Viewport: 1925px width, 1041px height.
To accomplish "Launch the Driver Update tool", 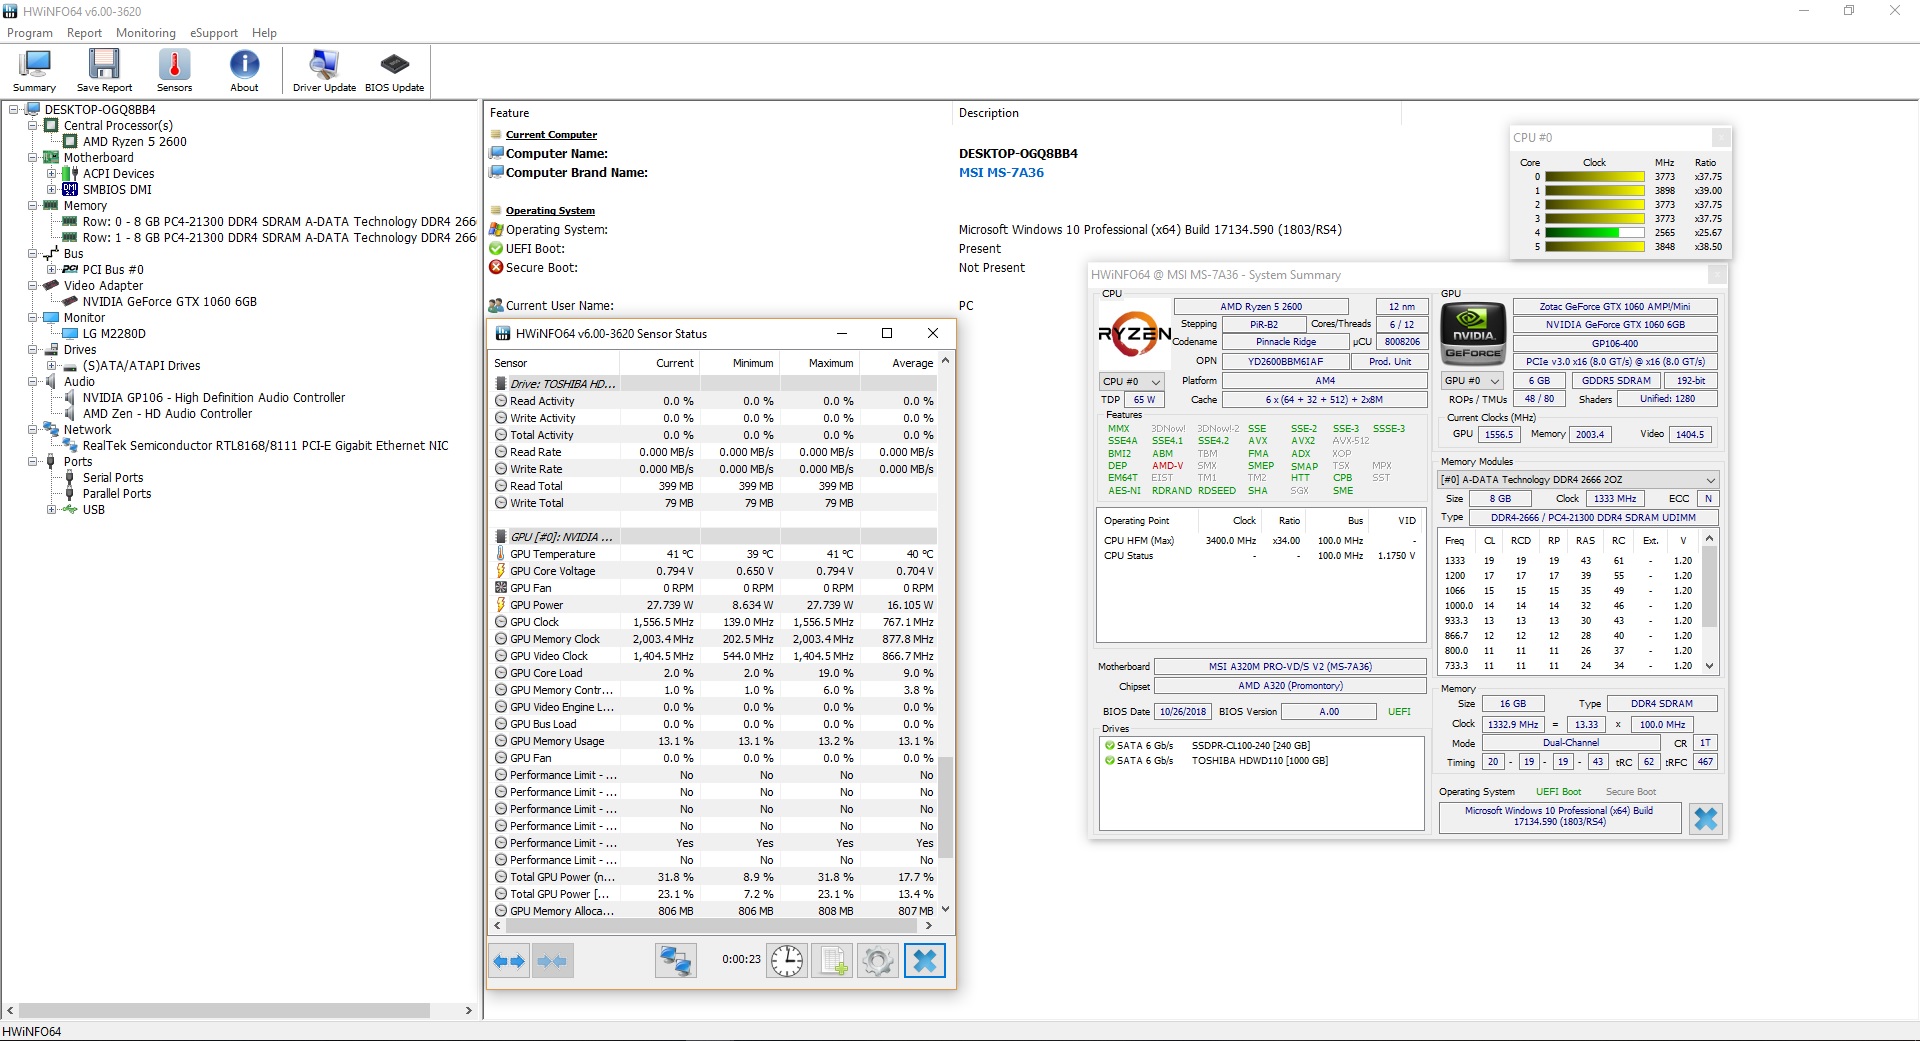I will (324, 70).
